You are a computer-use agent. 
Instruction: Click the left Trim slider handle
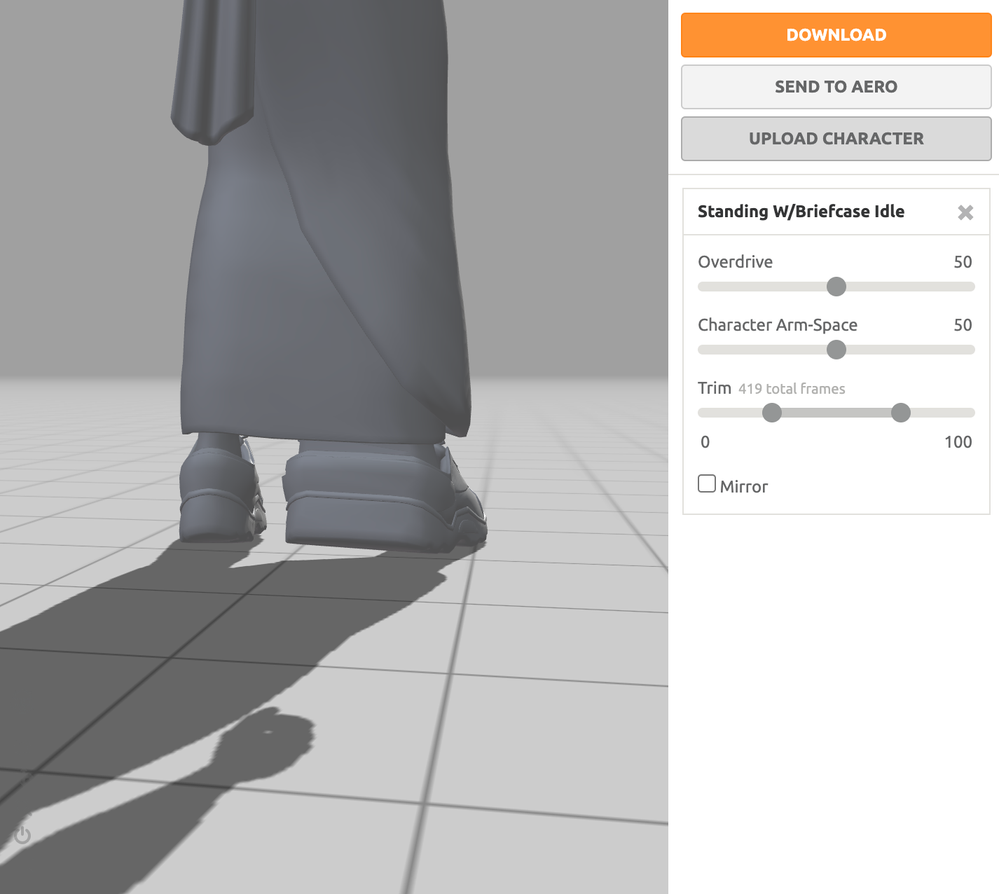(x=772, y=413)
